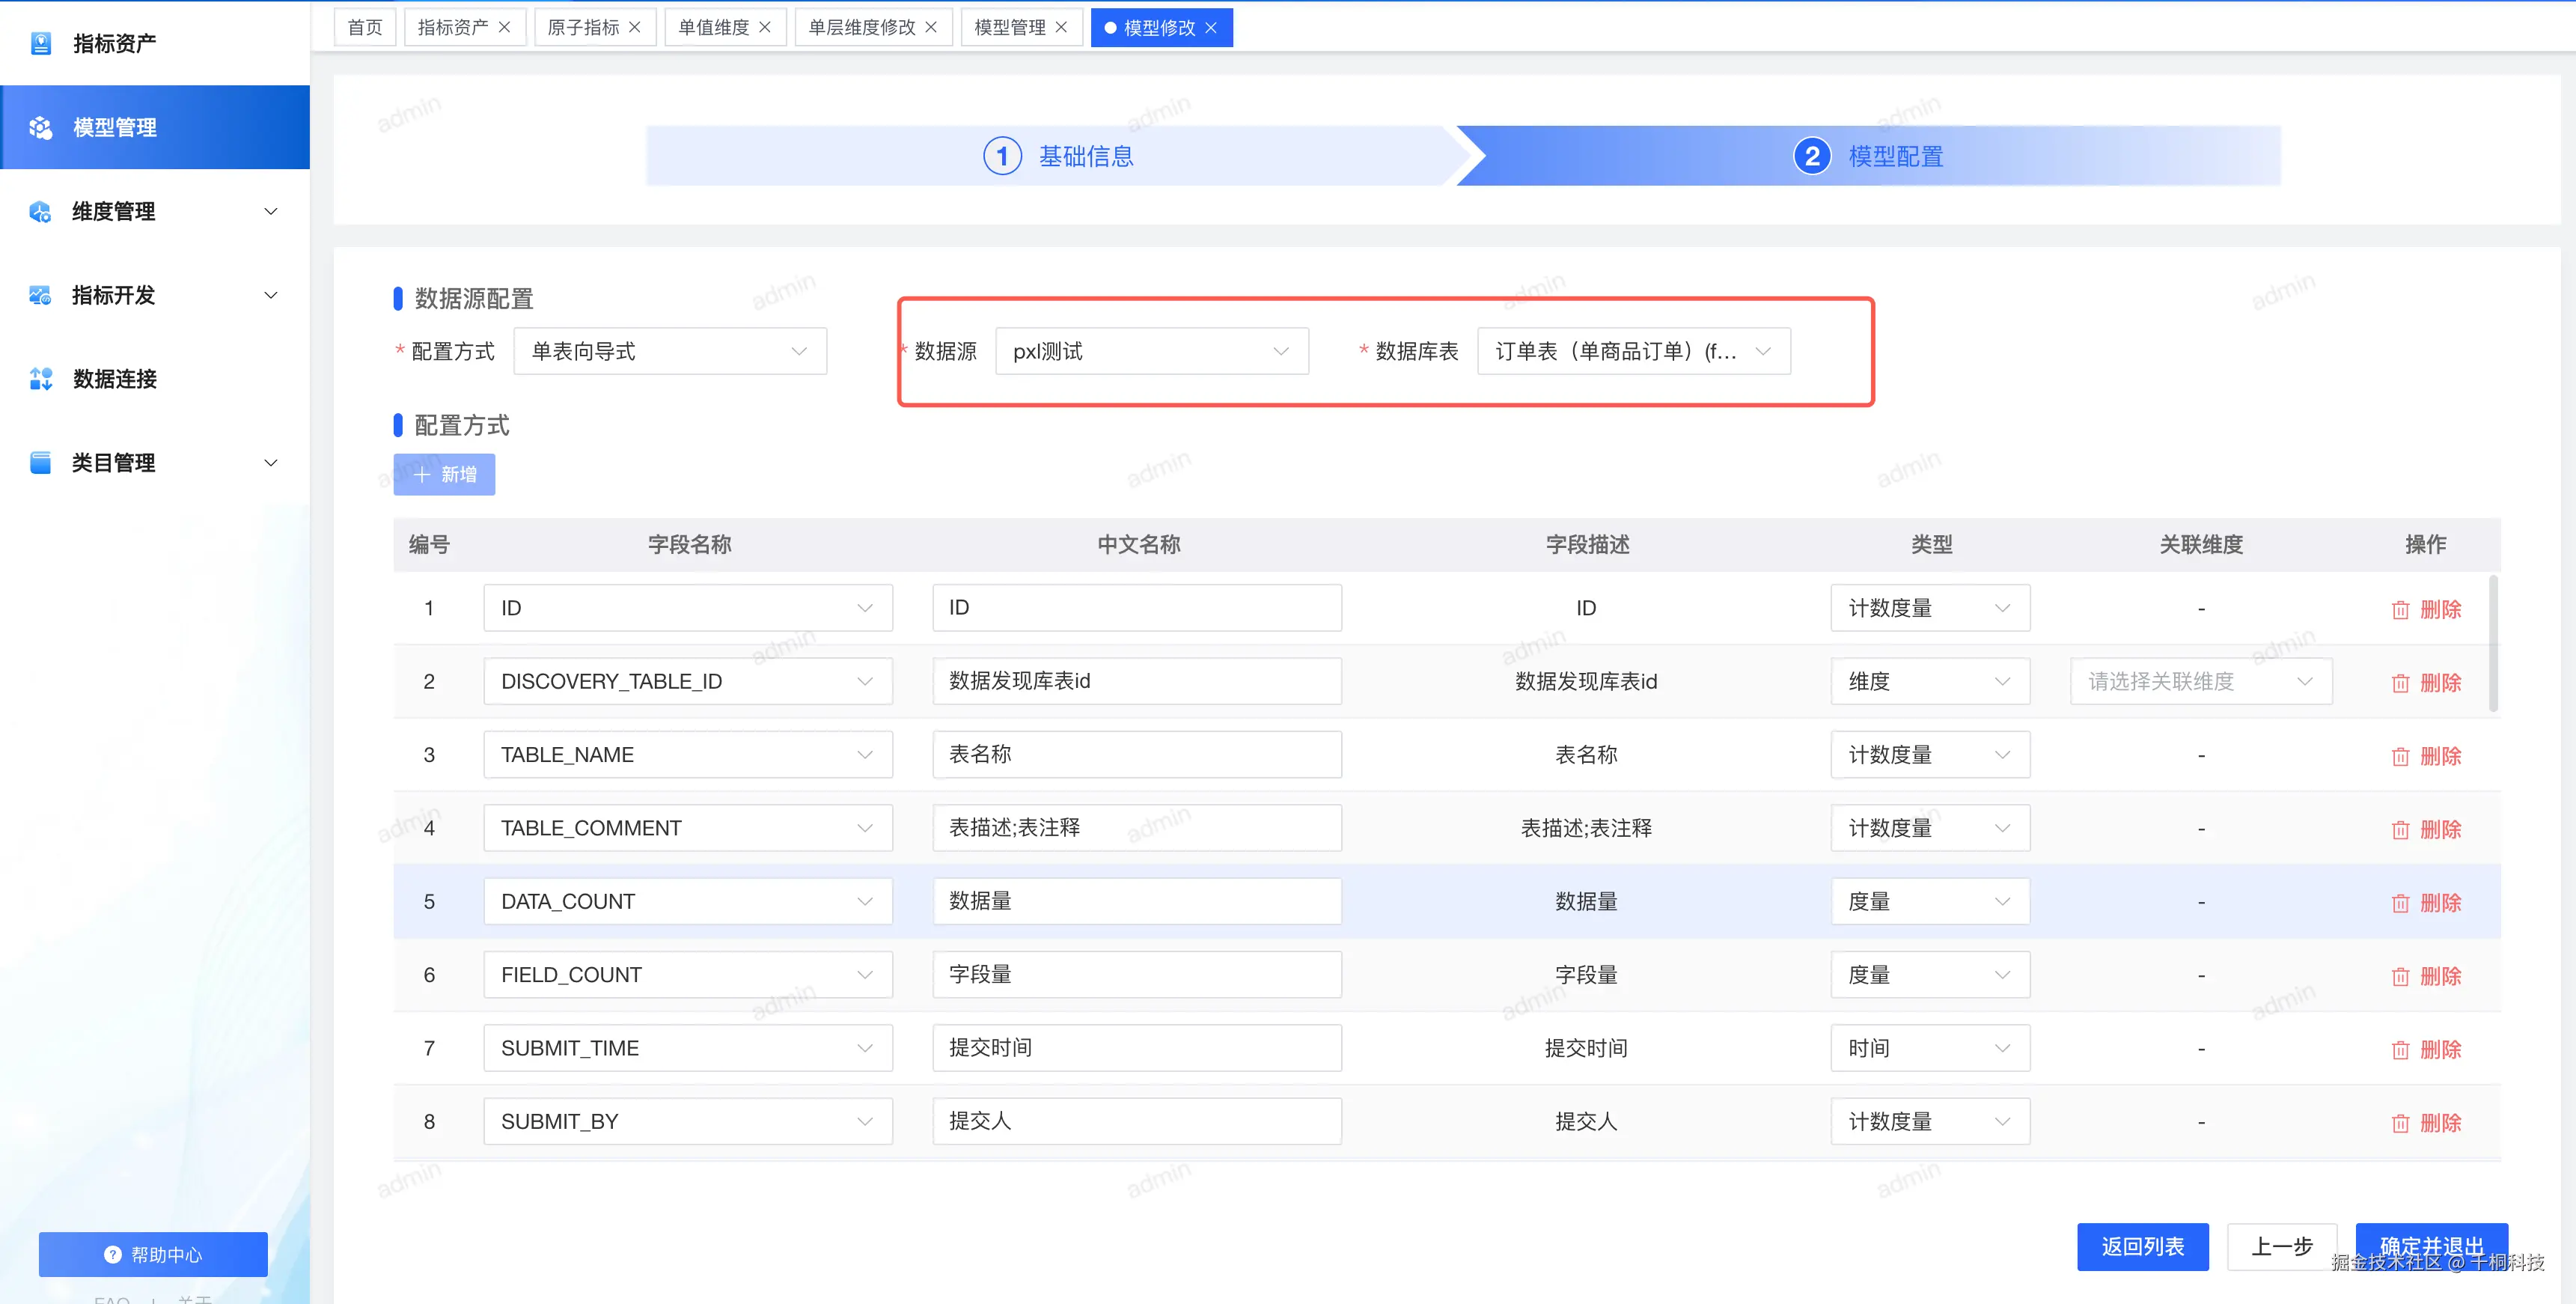The height and width of the screenshot is (1304, 2576).
Task: Close the 原子指标 tab
Action: point(635,28)
